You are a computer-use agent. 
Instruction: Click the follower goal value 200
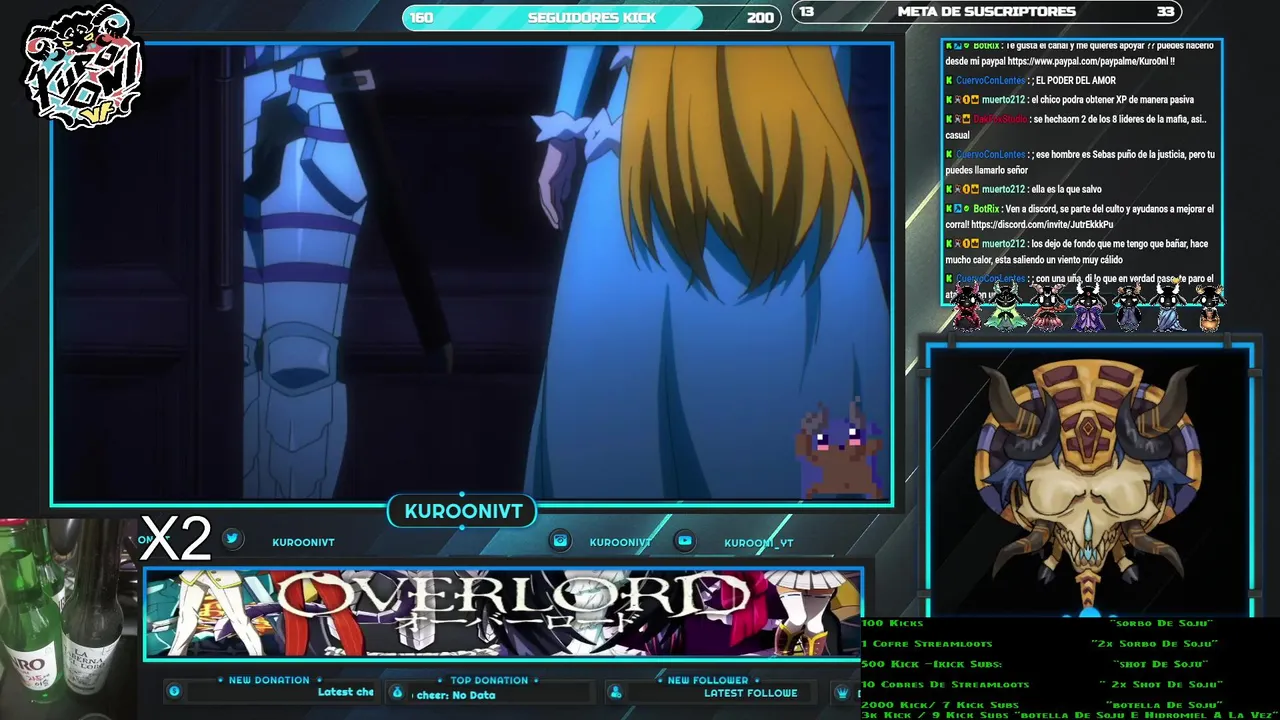click(760, 17)
